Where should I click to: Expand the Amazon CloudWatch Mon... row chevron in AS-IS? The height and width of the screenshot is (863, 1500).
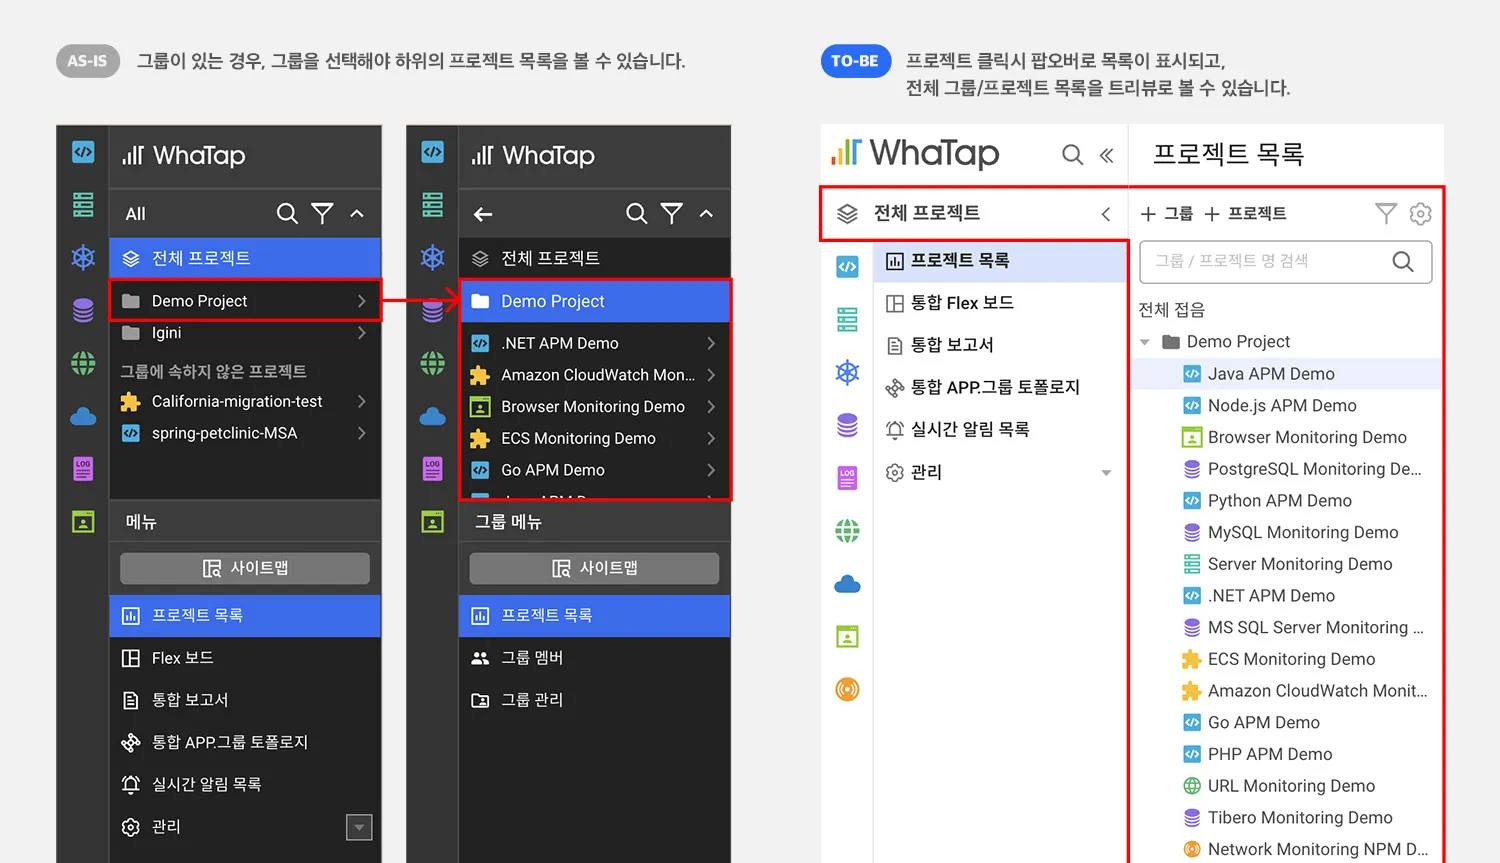711,375
